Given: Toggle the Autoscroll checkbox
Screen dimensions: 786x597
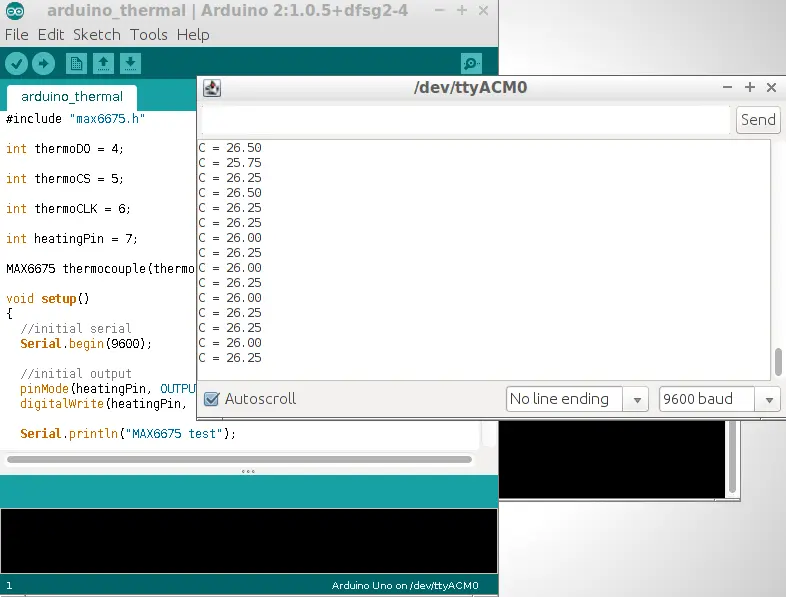Looking at the screenshot, I should pyautogui.click(x=211, y=399).
